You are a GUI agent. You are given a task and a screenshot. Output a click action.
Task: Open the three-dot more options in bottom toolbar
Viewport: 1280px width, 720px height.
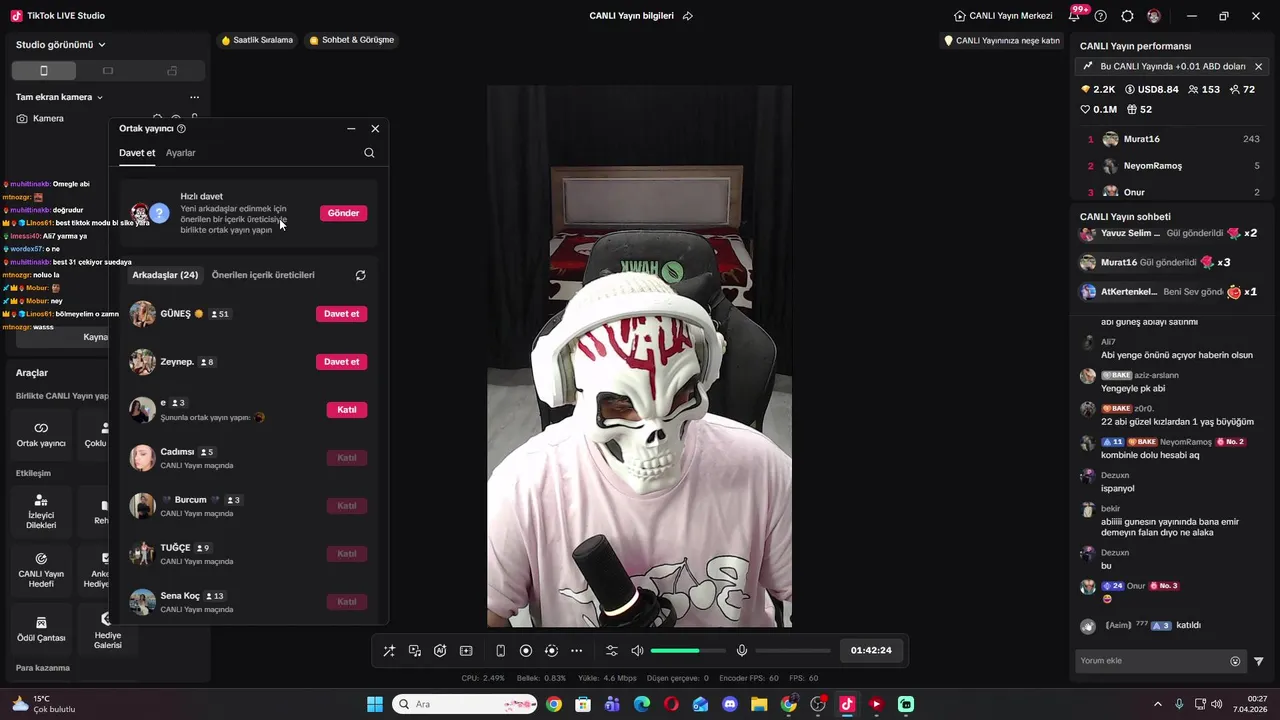click(x=576, y=651)
